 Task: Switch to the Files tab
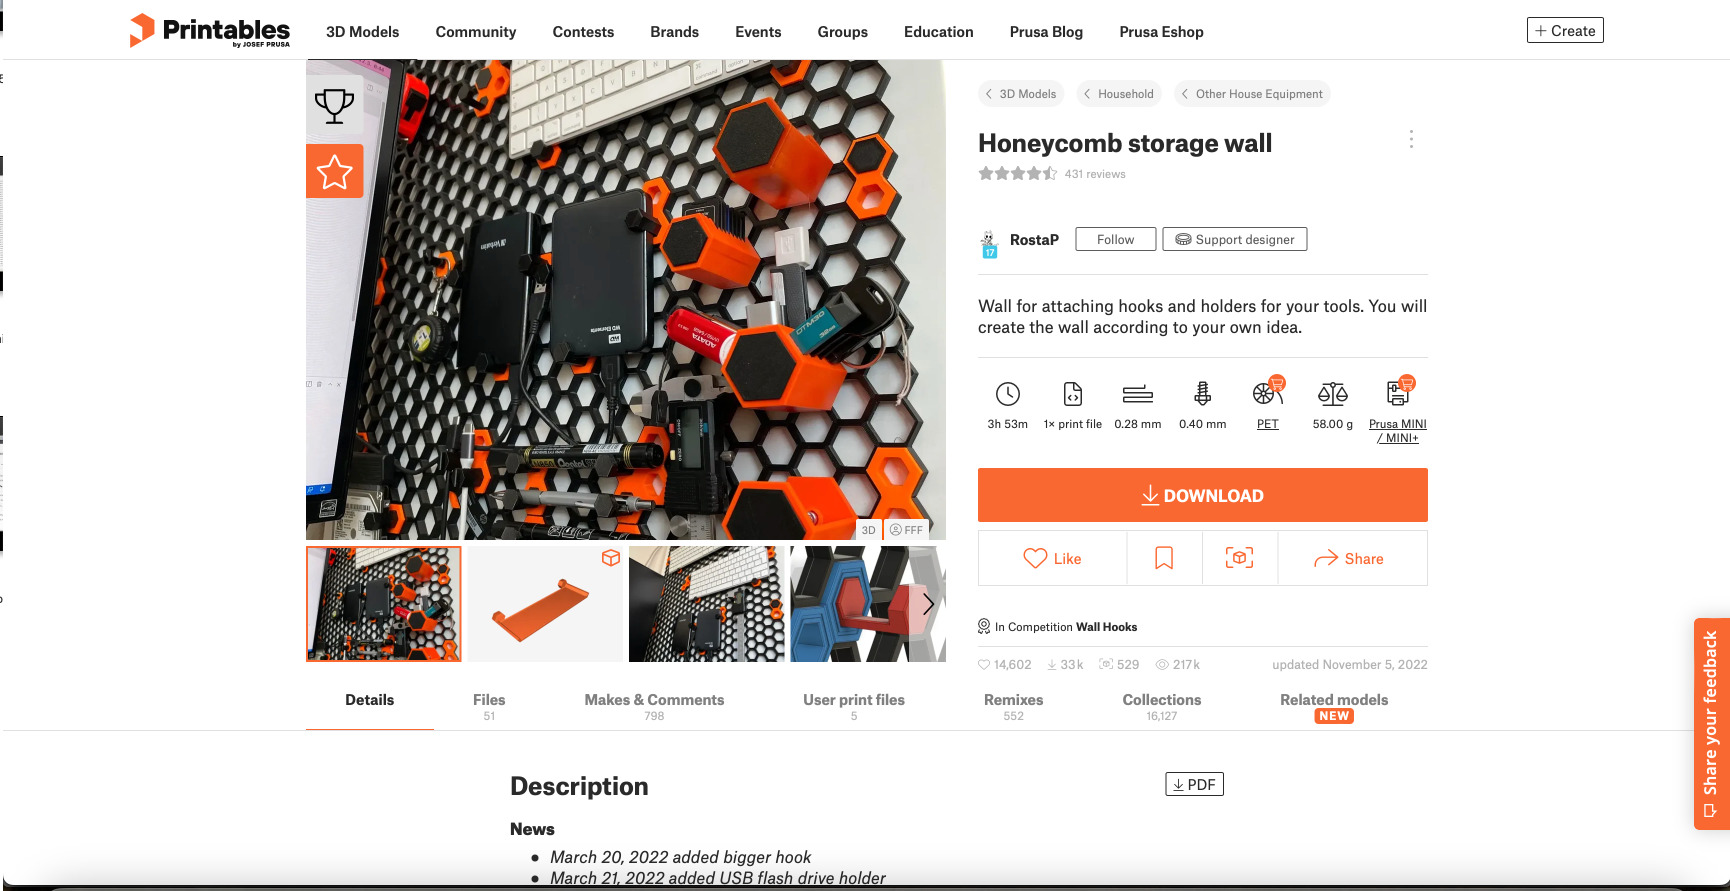click(489, 706)
